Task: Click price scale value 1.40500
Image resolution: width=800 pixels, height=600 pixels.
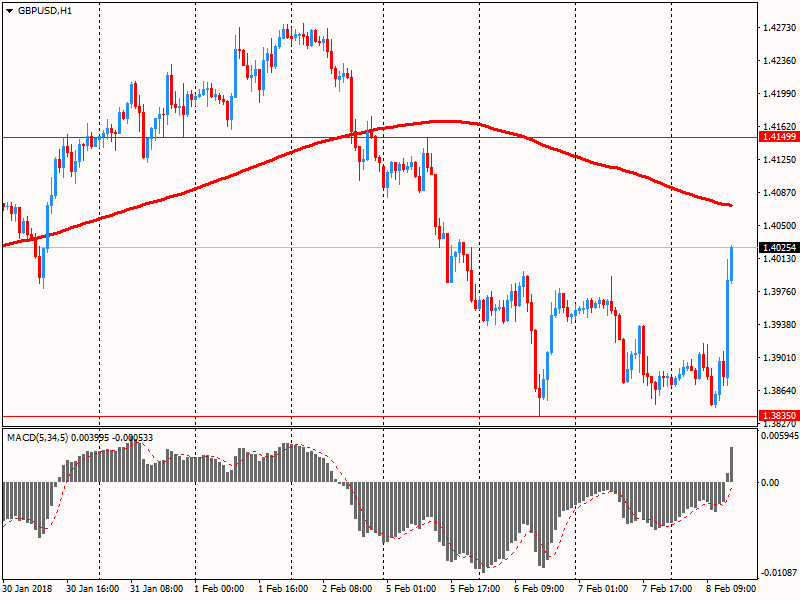Action: pos(779,226)
